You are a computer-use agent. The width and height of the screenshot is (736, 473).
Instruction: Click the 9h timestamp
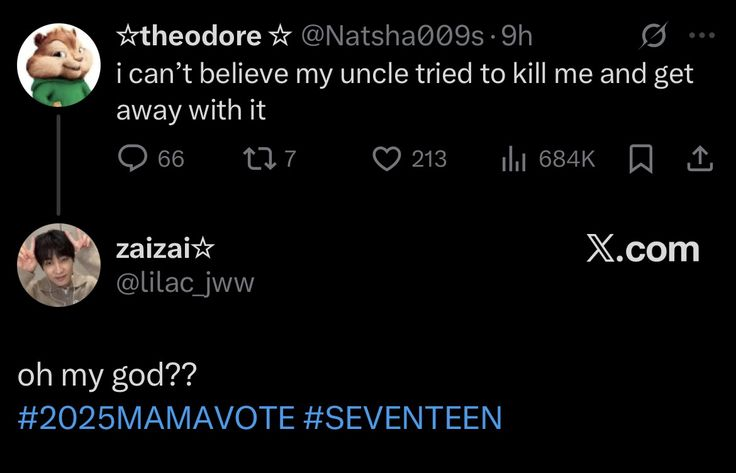pos(516,36)
